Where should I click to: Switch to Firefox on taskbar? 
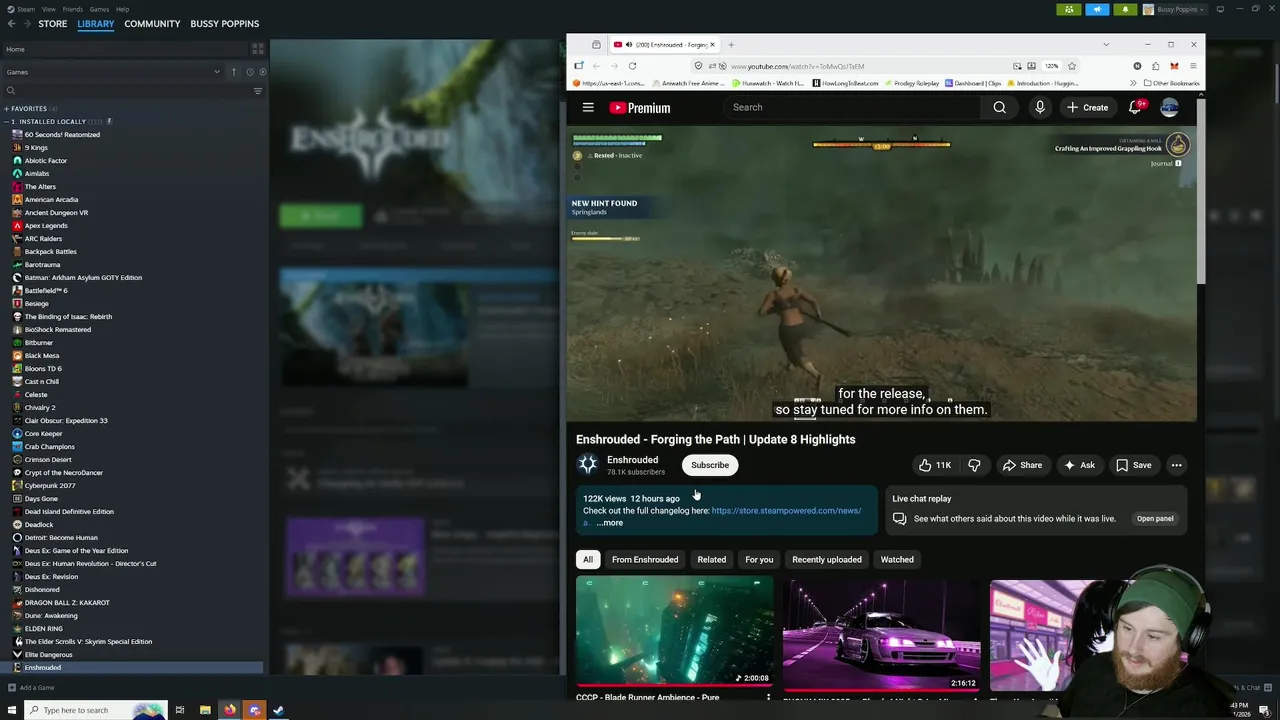tap(229, 710)
